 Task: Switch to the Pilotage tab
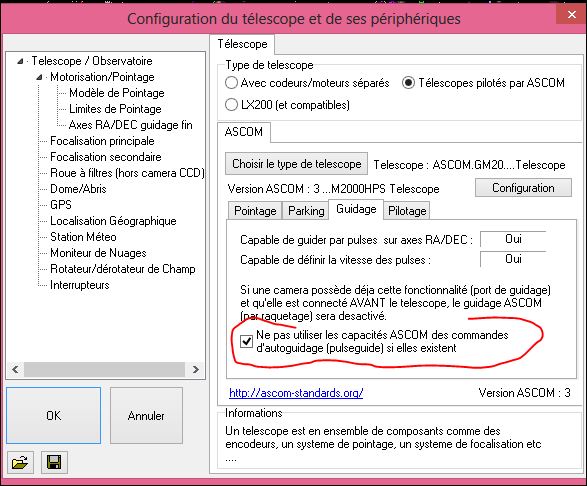(407, 211)
